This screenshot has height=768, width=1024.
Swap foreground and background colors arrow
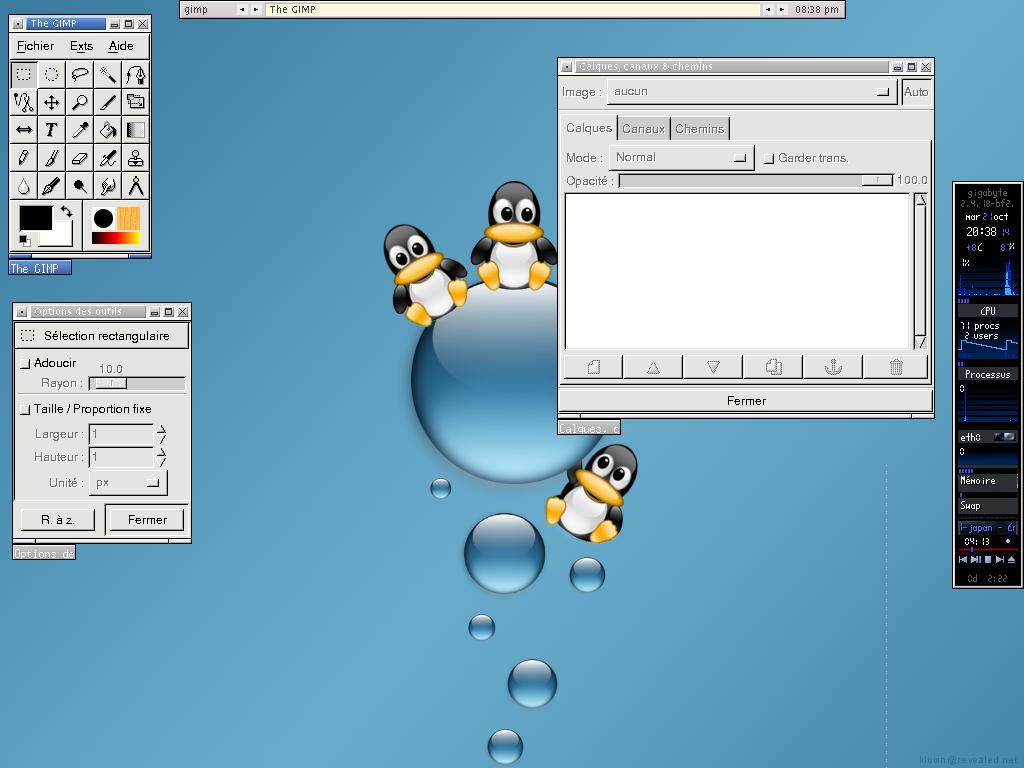[x=66, y=212]
